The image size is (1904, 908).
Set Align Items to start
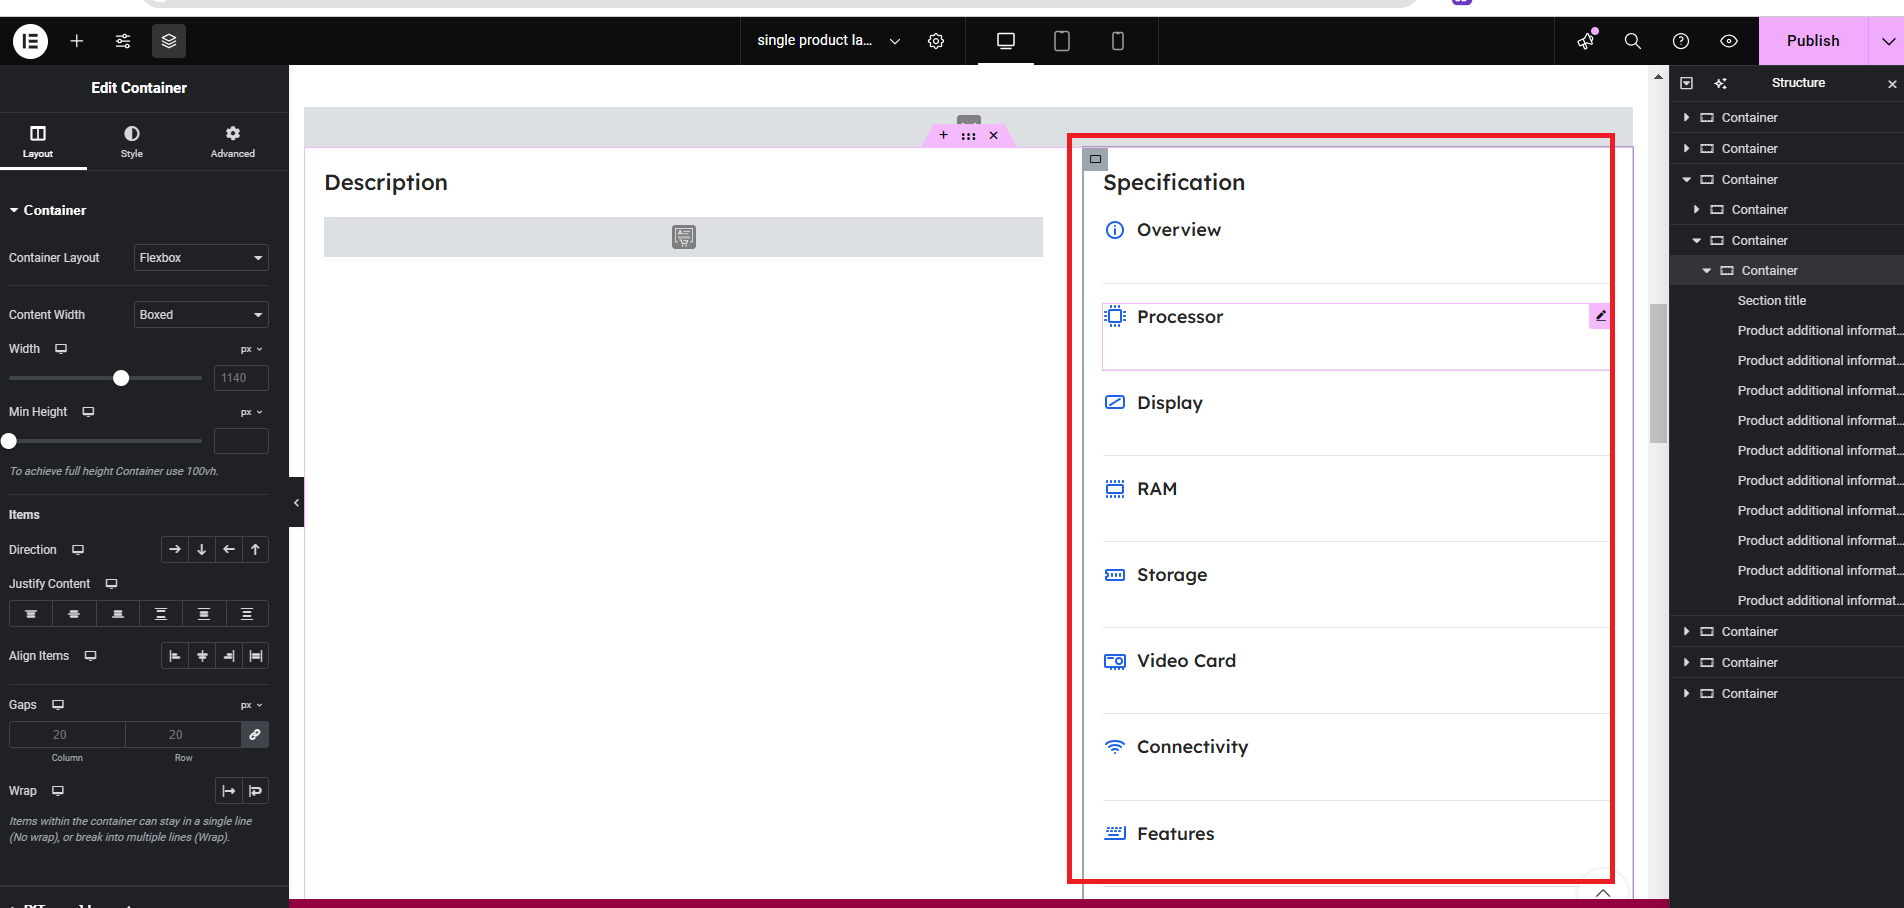point(175,656)
